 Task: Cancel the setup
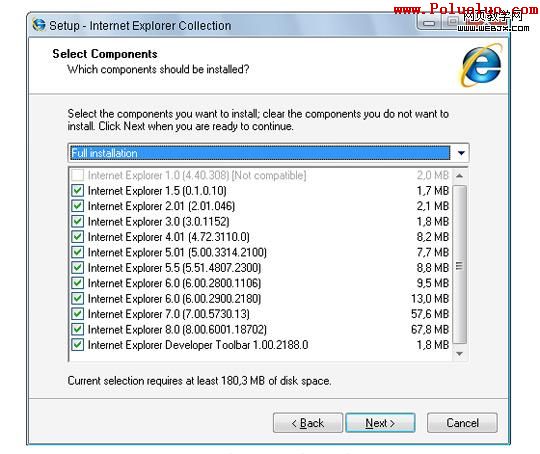(x=462, y=423)
